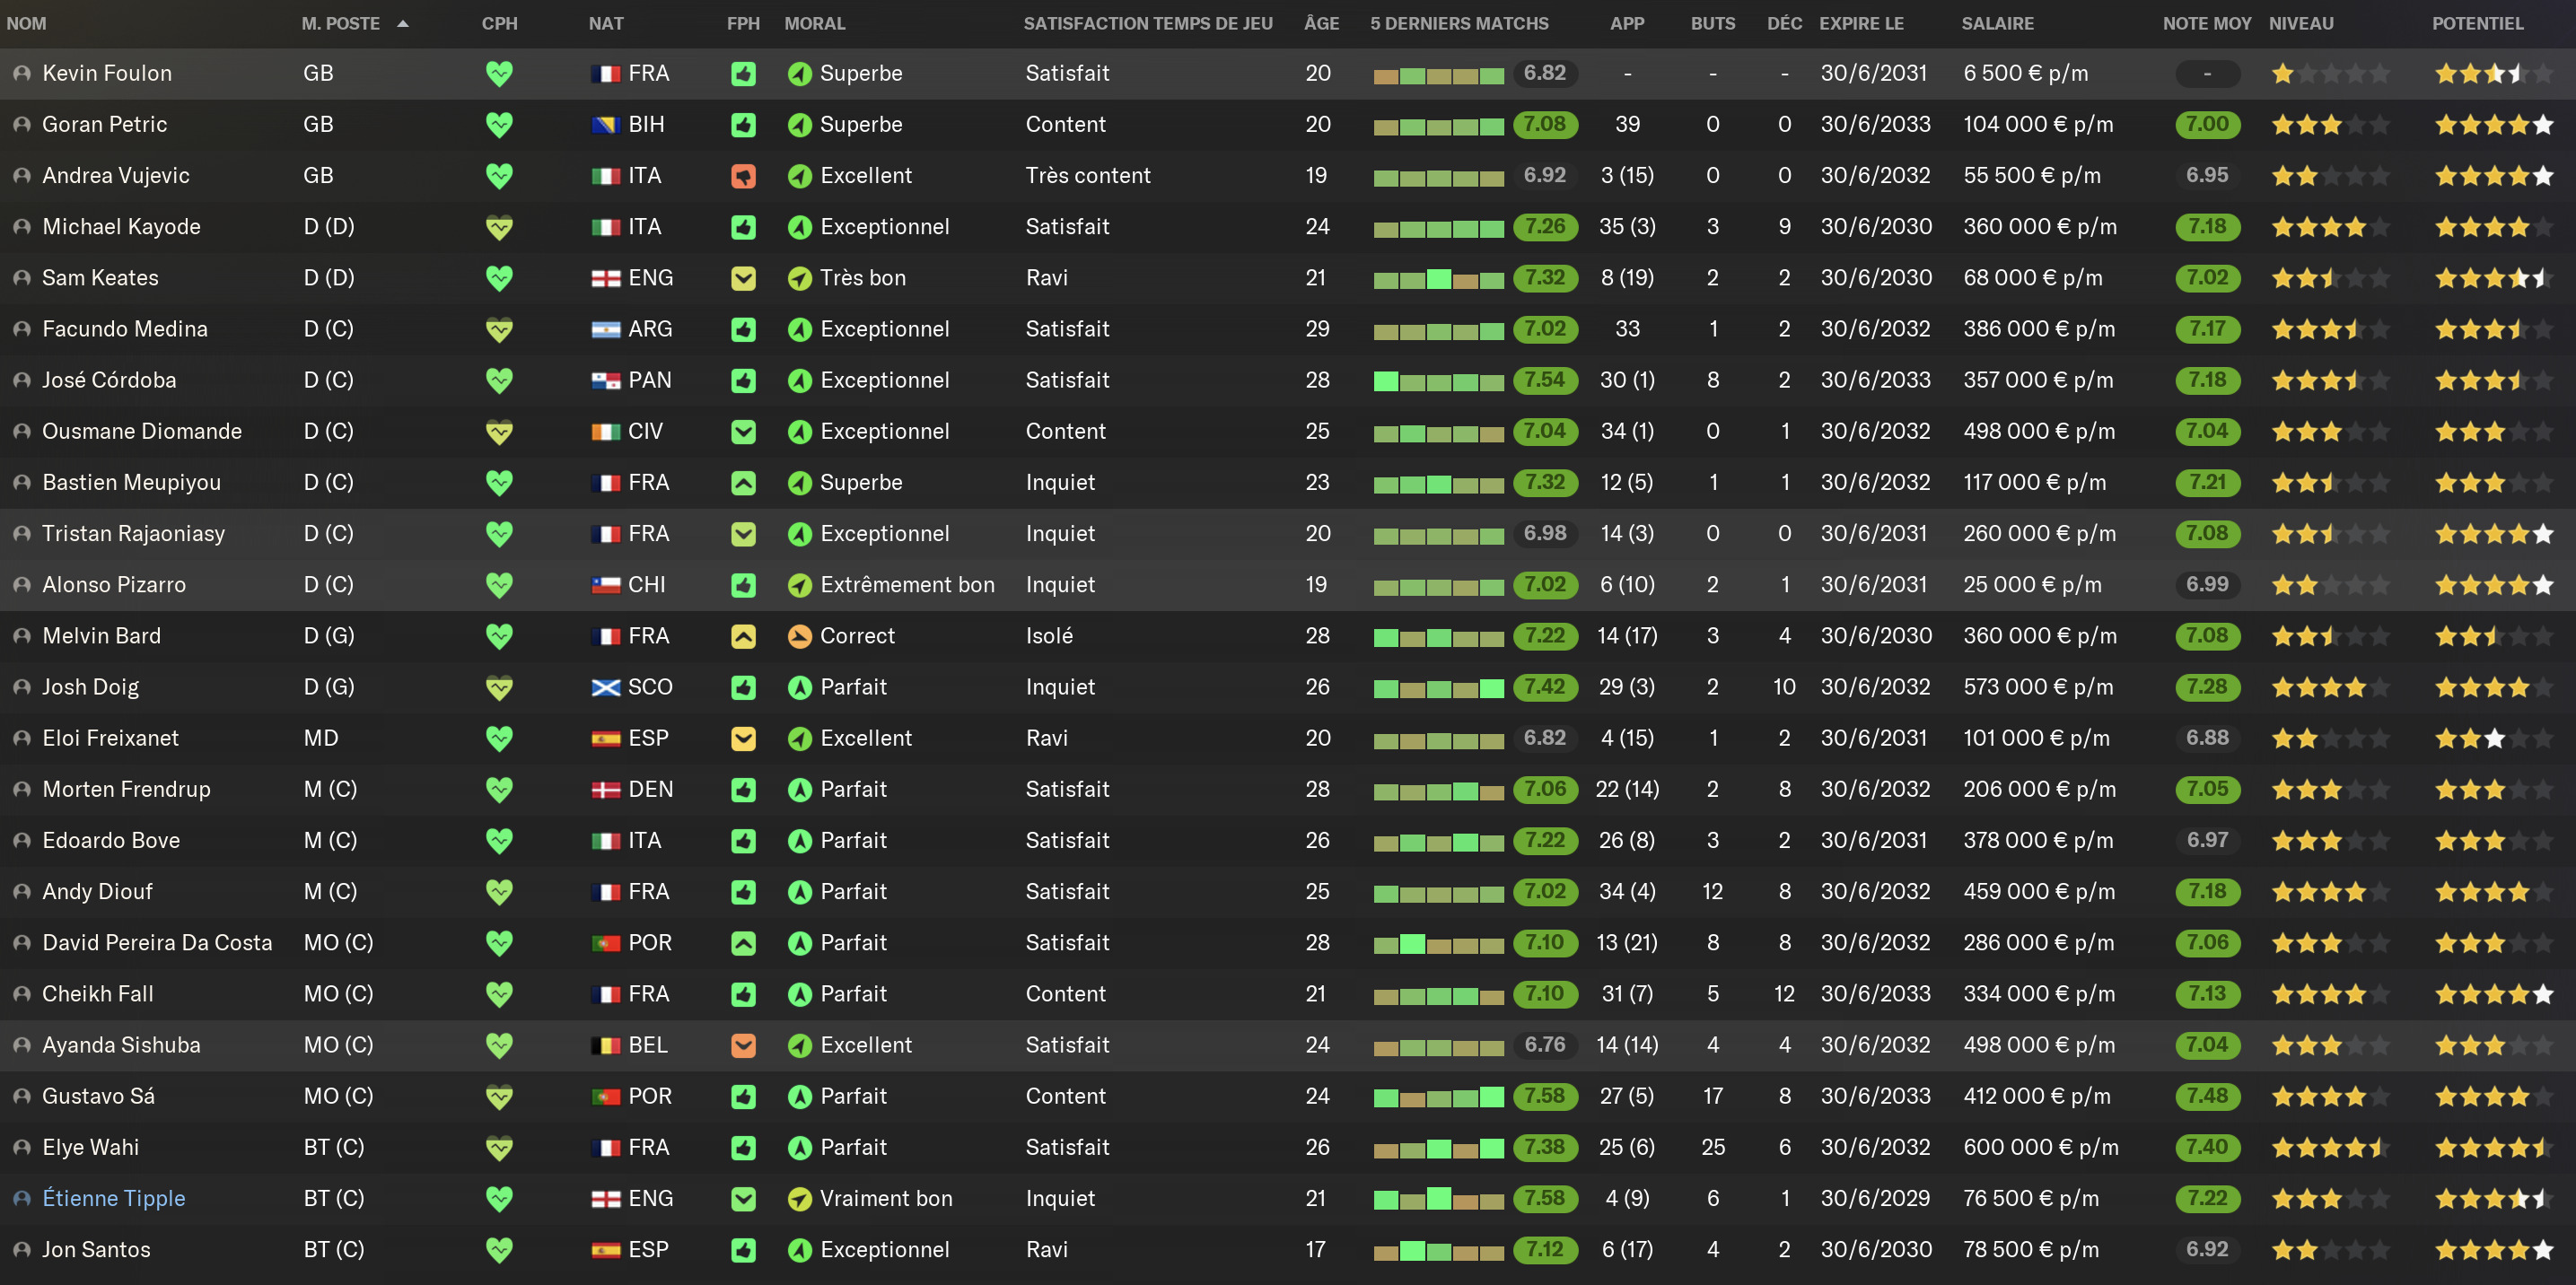Open Étienne Tipple's player profile link
The image size is (2576, 1285).
pos(113,1198)
